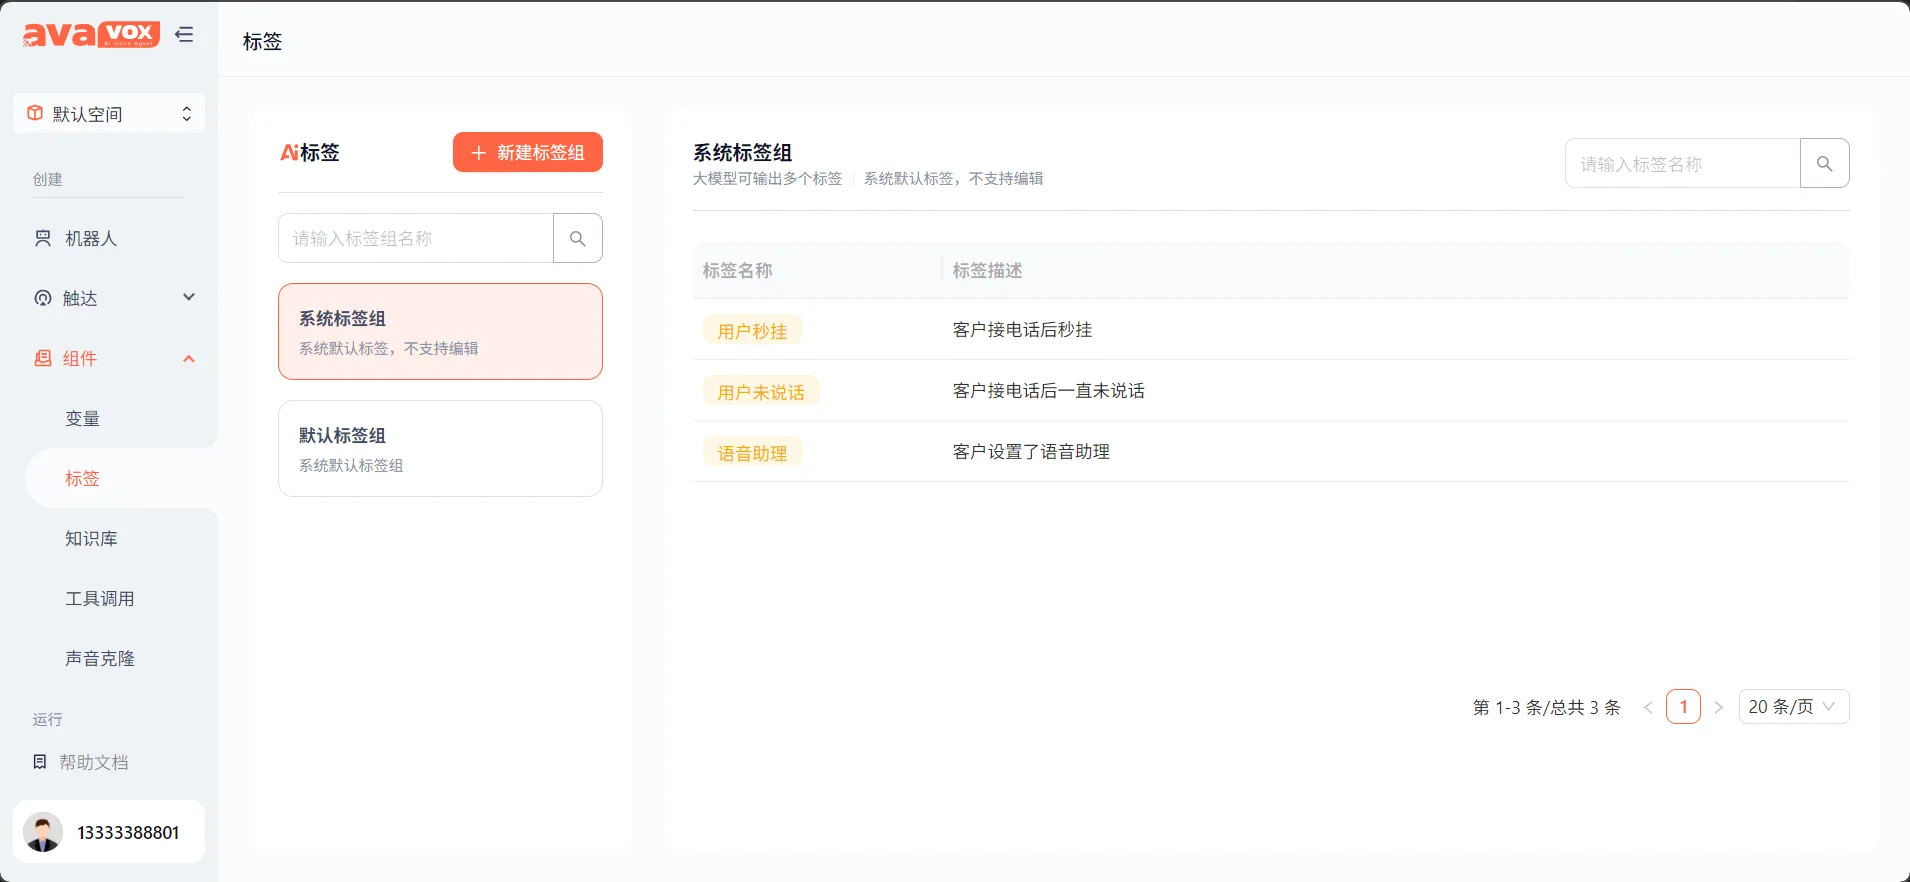The image size is (1910, 882).
Task: Open 知识库 in the sidebar
Action: coord(91,539)
